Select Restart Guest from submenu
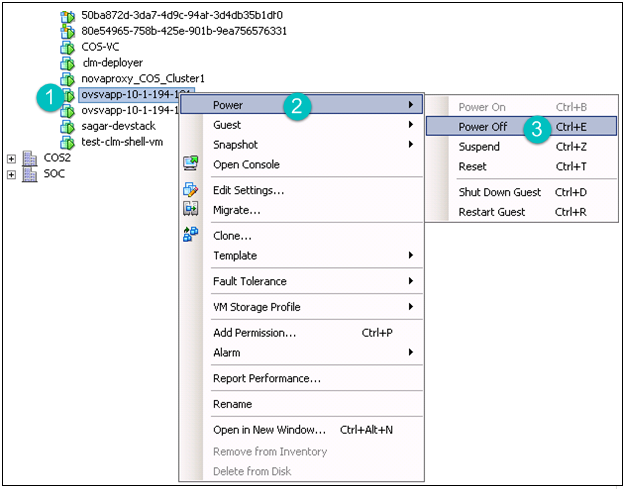The image size is (624, 489). point(492,212)
